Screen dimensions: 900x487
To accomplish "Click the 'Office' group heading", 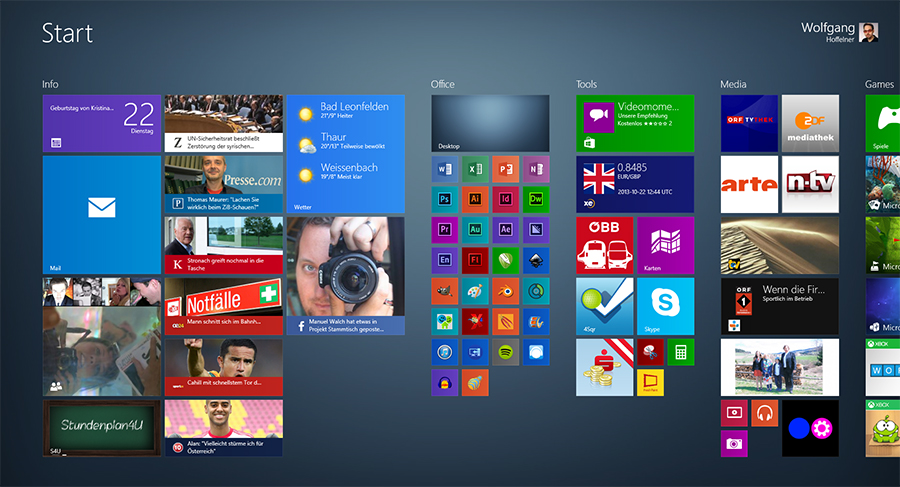I will (443, 84).
